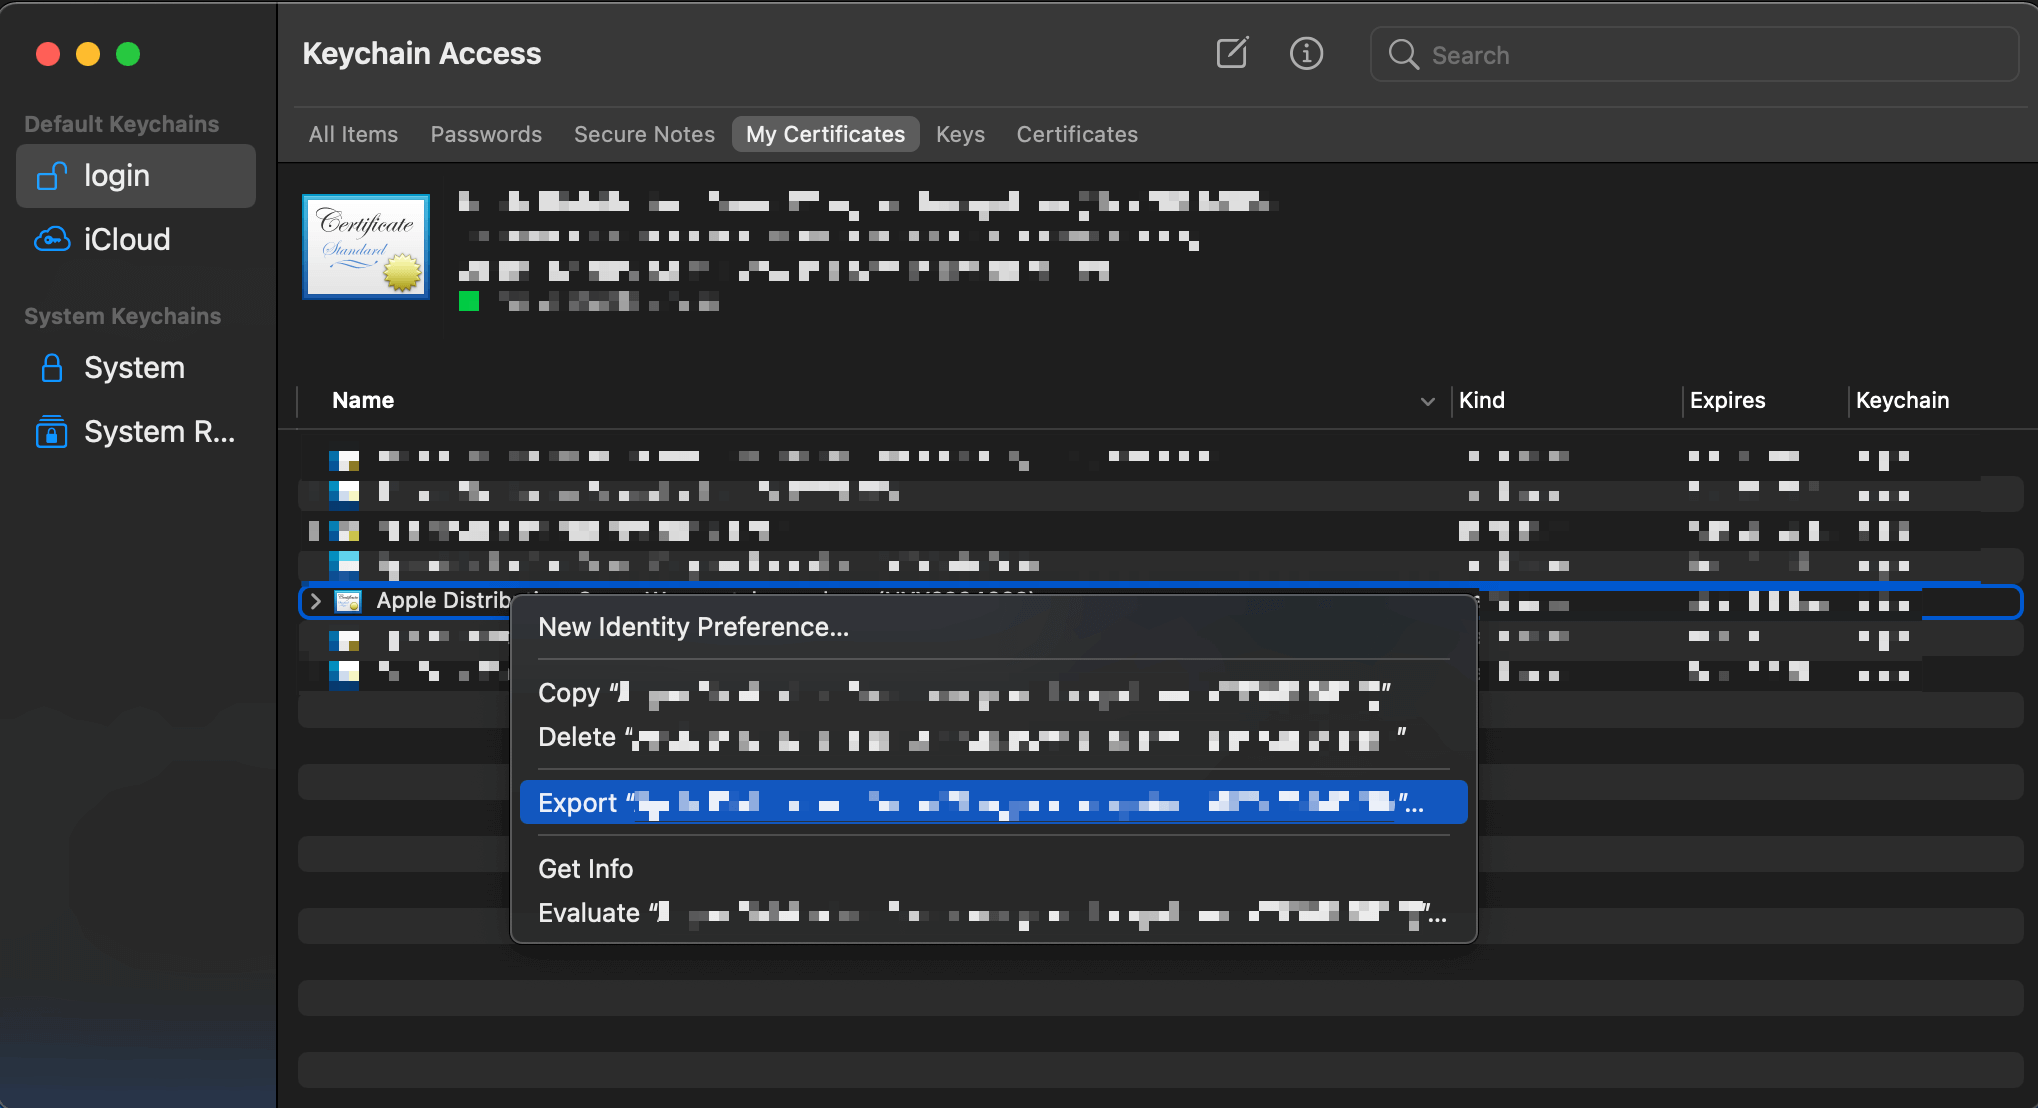Choose Export from the context menu
Image resolution: width=2038 pixels, height=1108 pixels.
pyautogui.click(x=578, y=803)
